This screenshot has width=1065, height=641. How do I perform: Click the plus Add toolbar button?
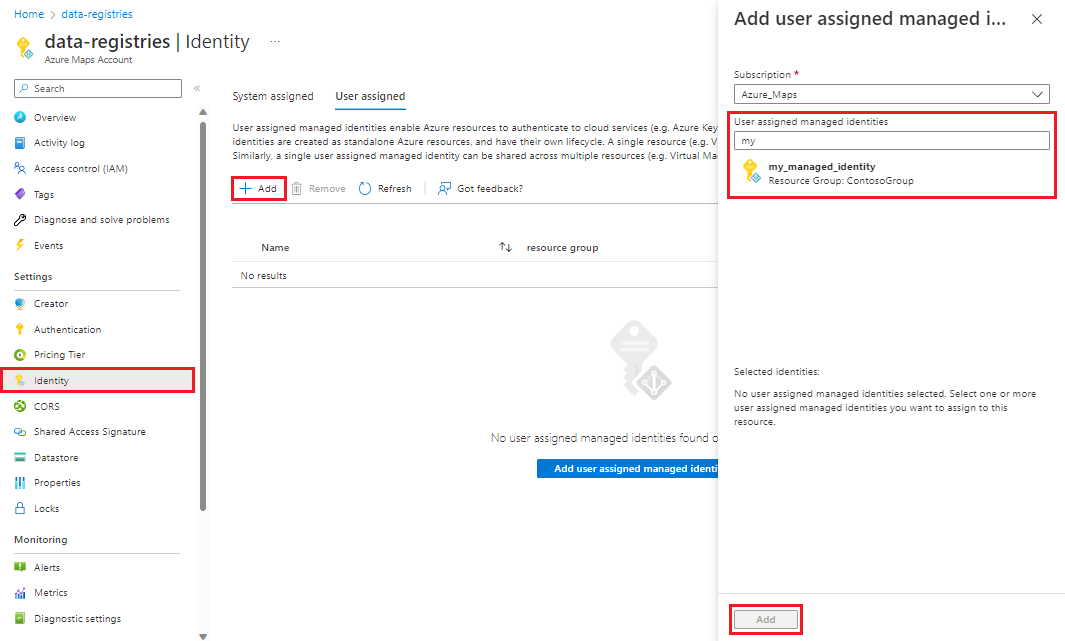(x=259, y=188)
